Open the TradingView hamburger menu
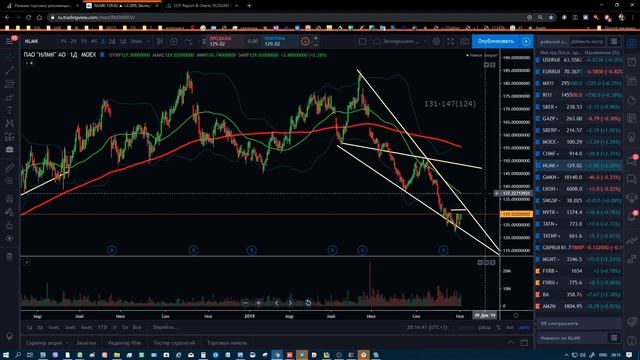This screenshot has width=640, height=360. pos(9,41)
